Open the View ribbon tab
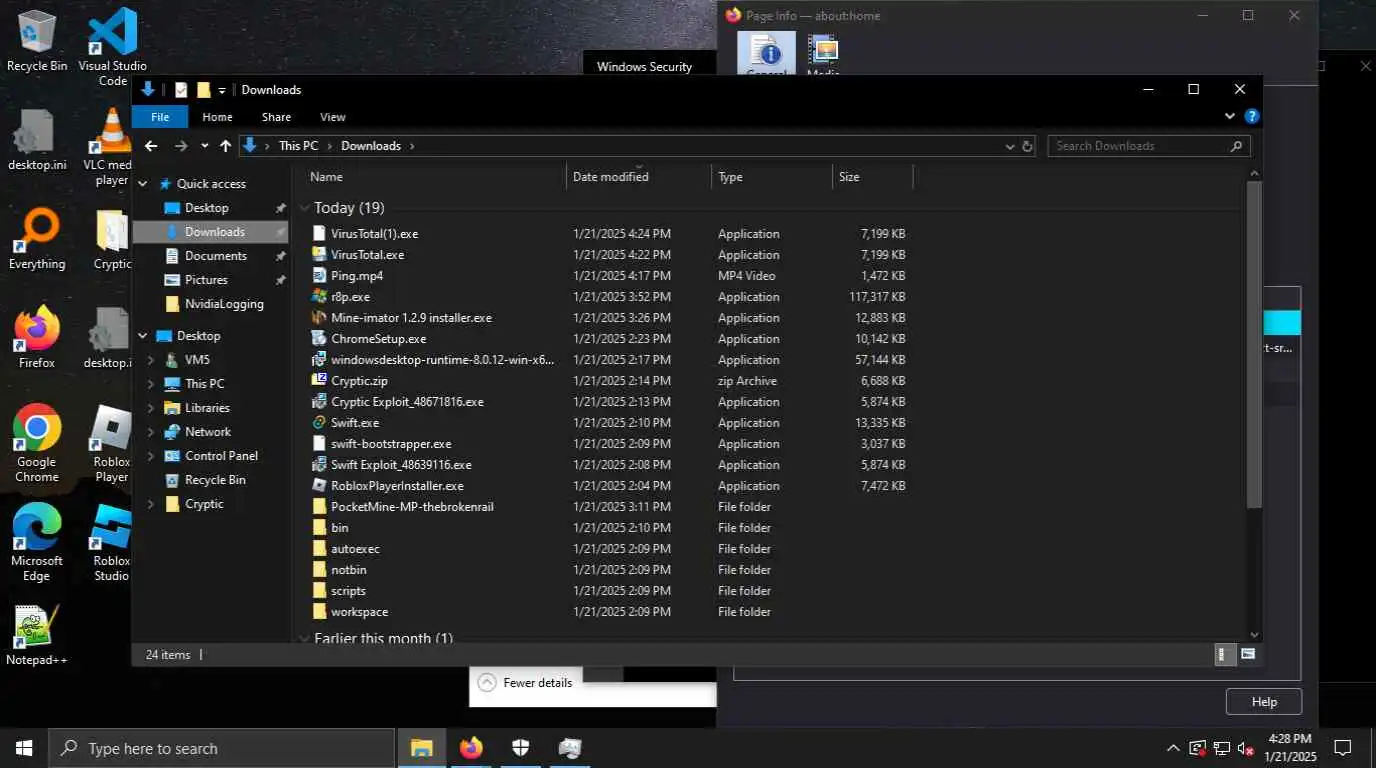Image resolution: width=1376 pixels, height=768 pixels. pos(333,117)
